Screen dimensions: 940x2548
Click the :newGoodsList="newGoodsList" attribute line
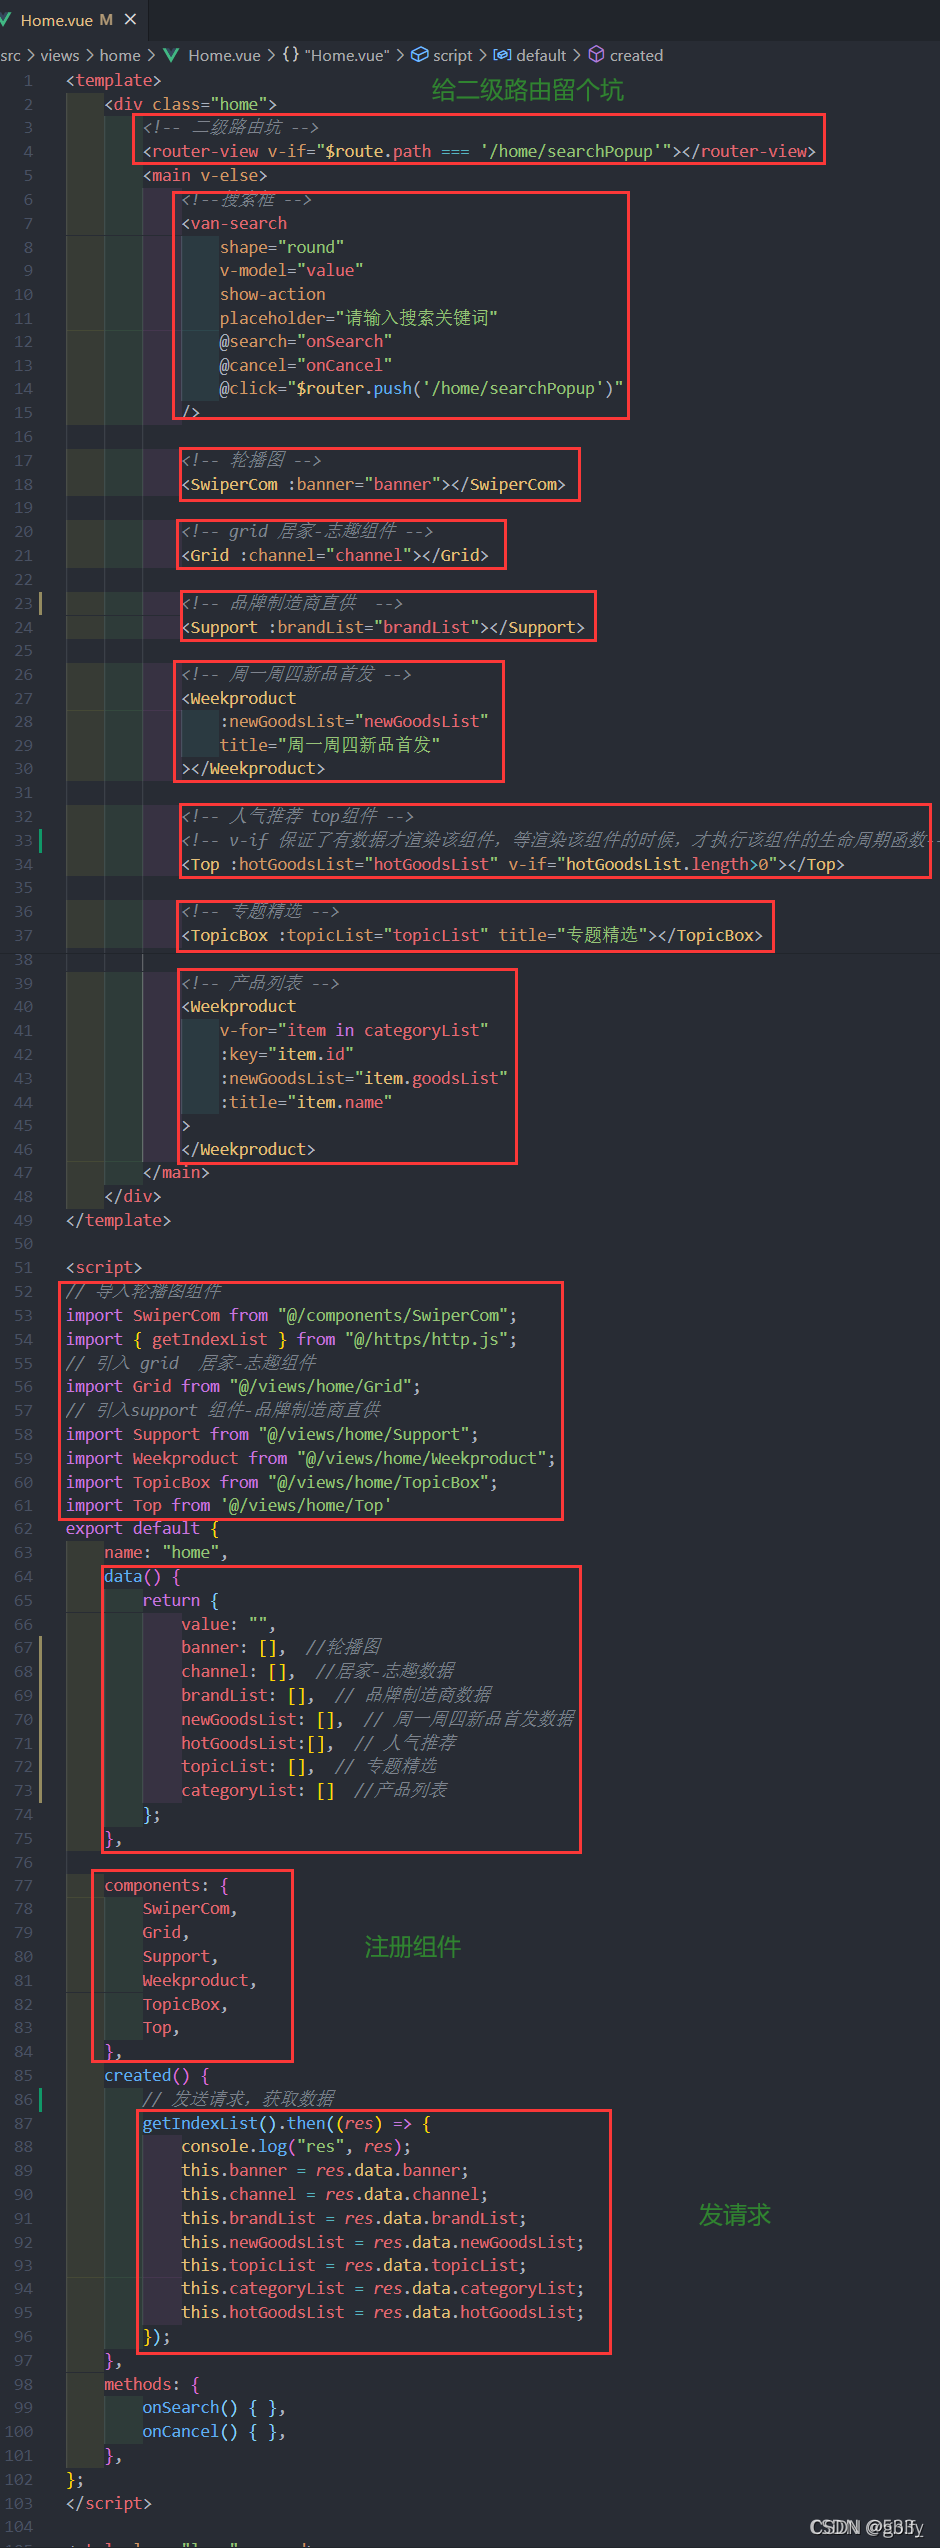(354, 721)
